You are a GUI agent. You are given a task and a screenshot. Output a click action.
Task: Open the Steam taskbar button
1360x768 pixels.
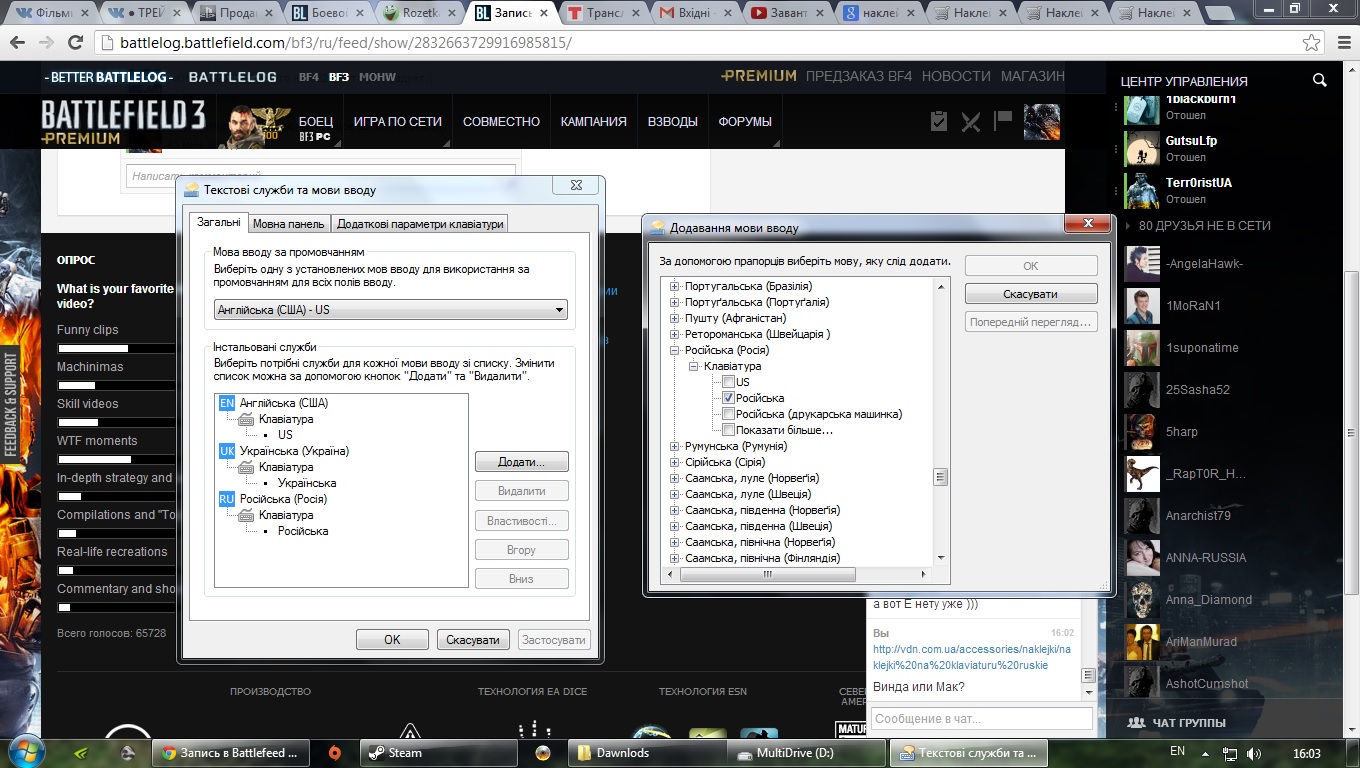(439, 753)
